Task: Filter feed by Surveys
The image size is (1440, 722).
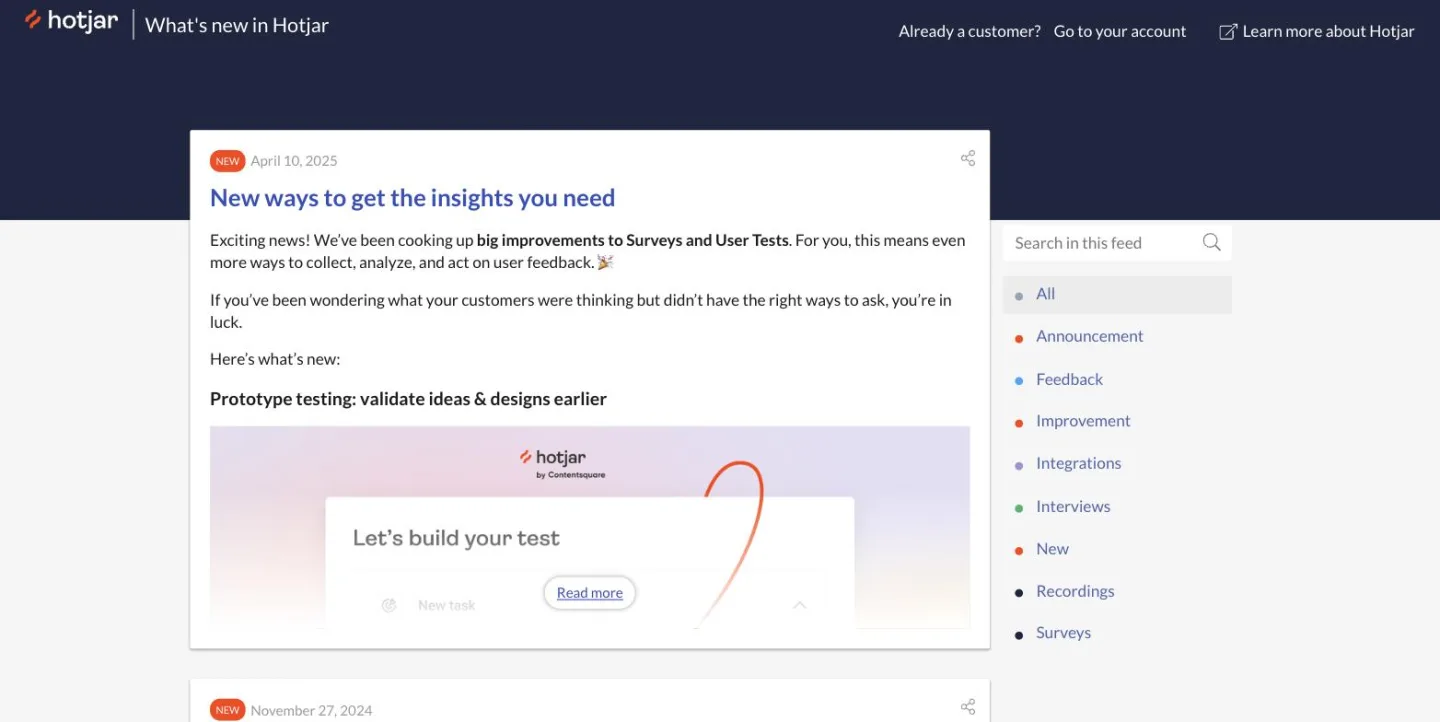Action: 1063,633
